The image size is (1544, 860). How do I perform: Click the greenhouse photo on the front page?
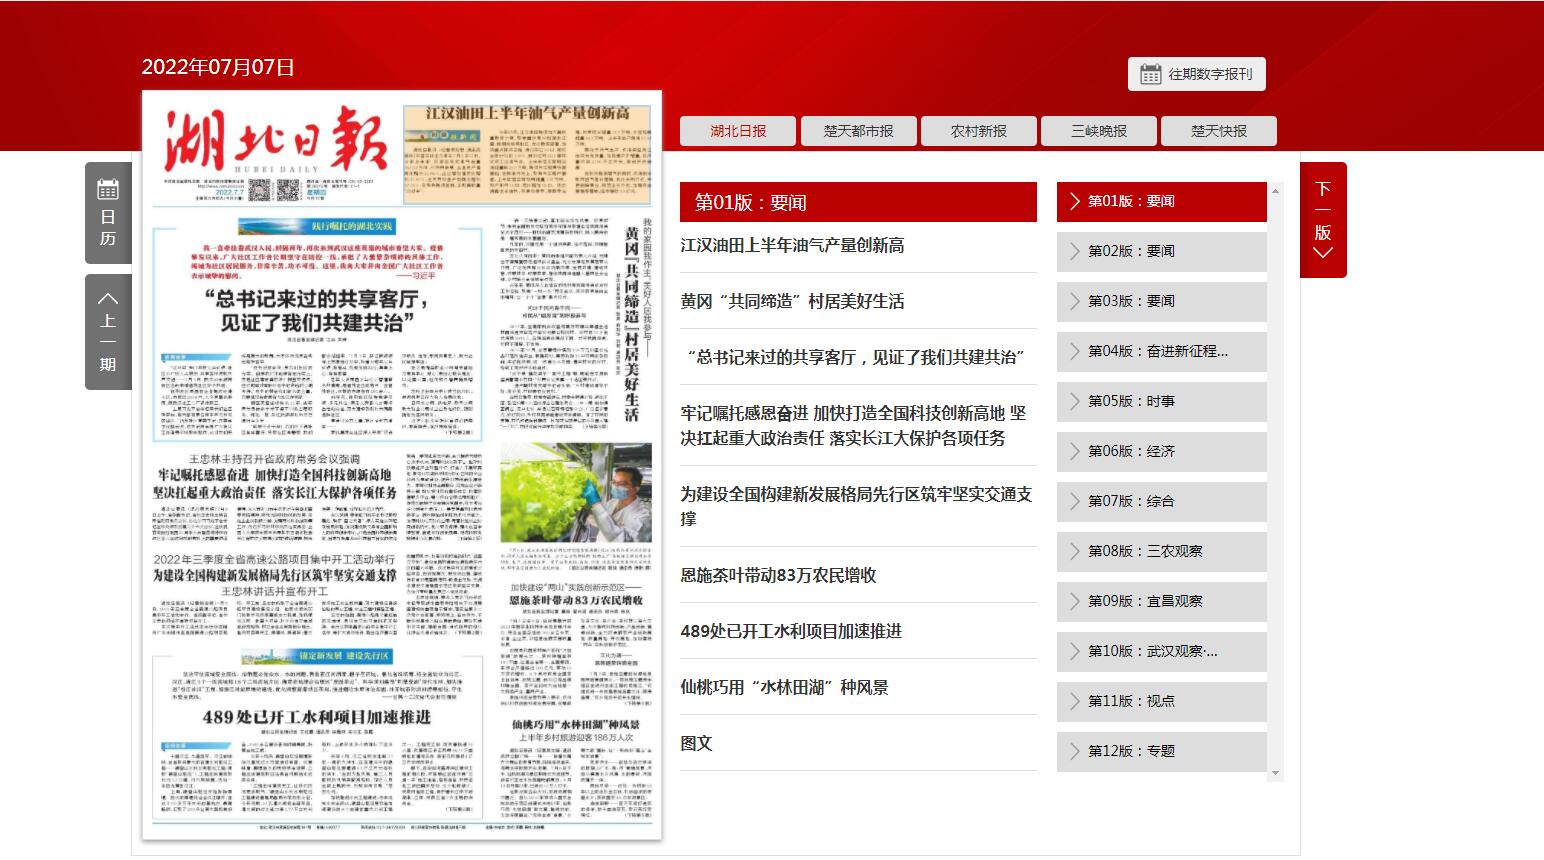576,494
